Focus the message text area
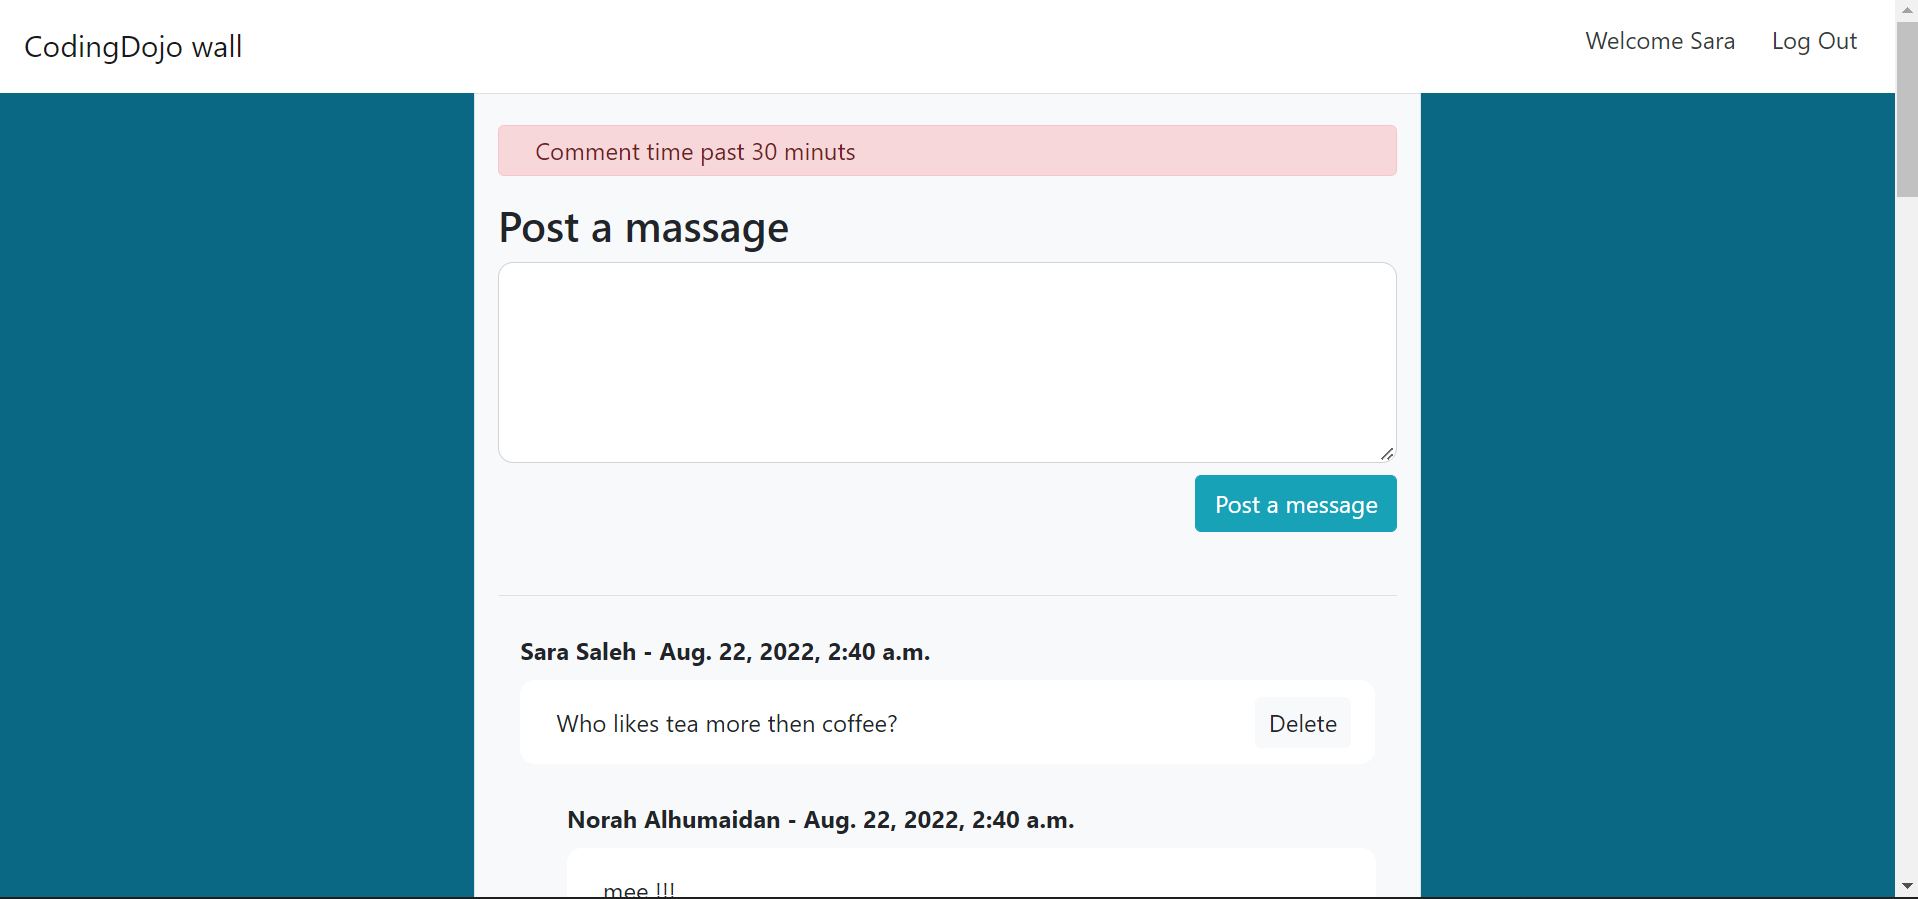The height and width of the screenshot is (899, 1918). [x=947, y=362]
